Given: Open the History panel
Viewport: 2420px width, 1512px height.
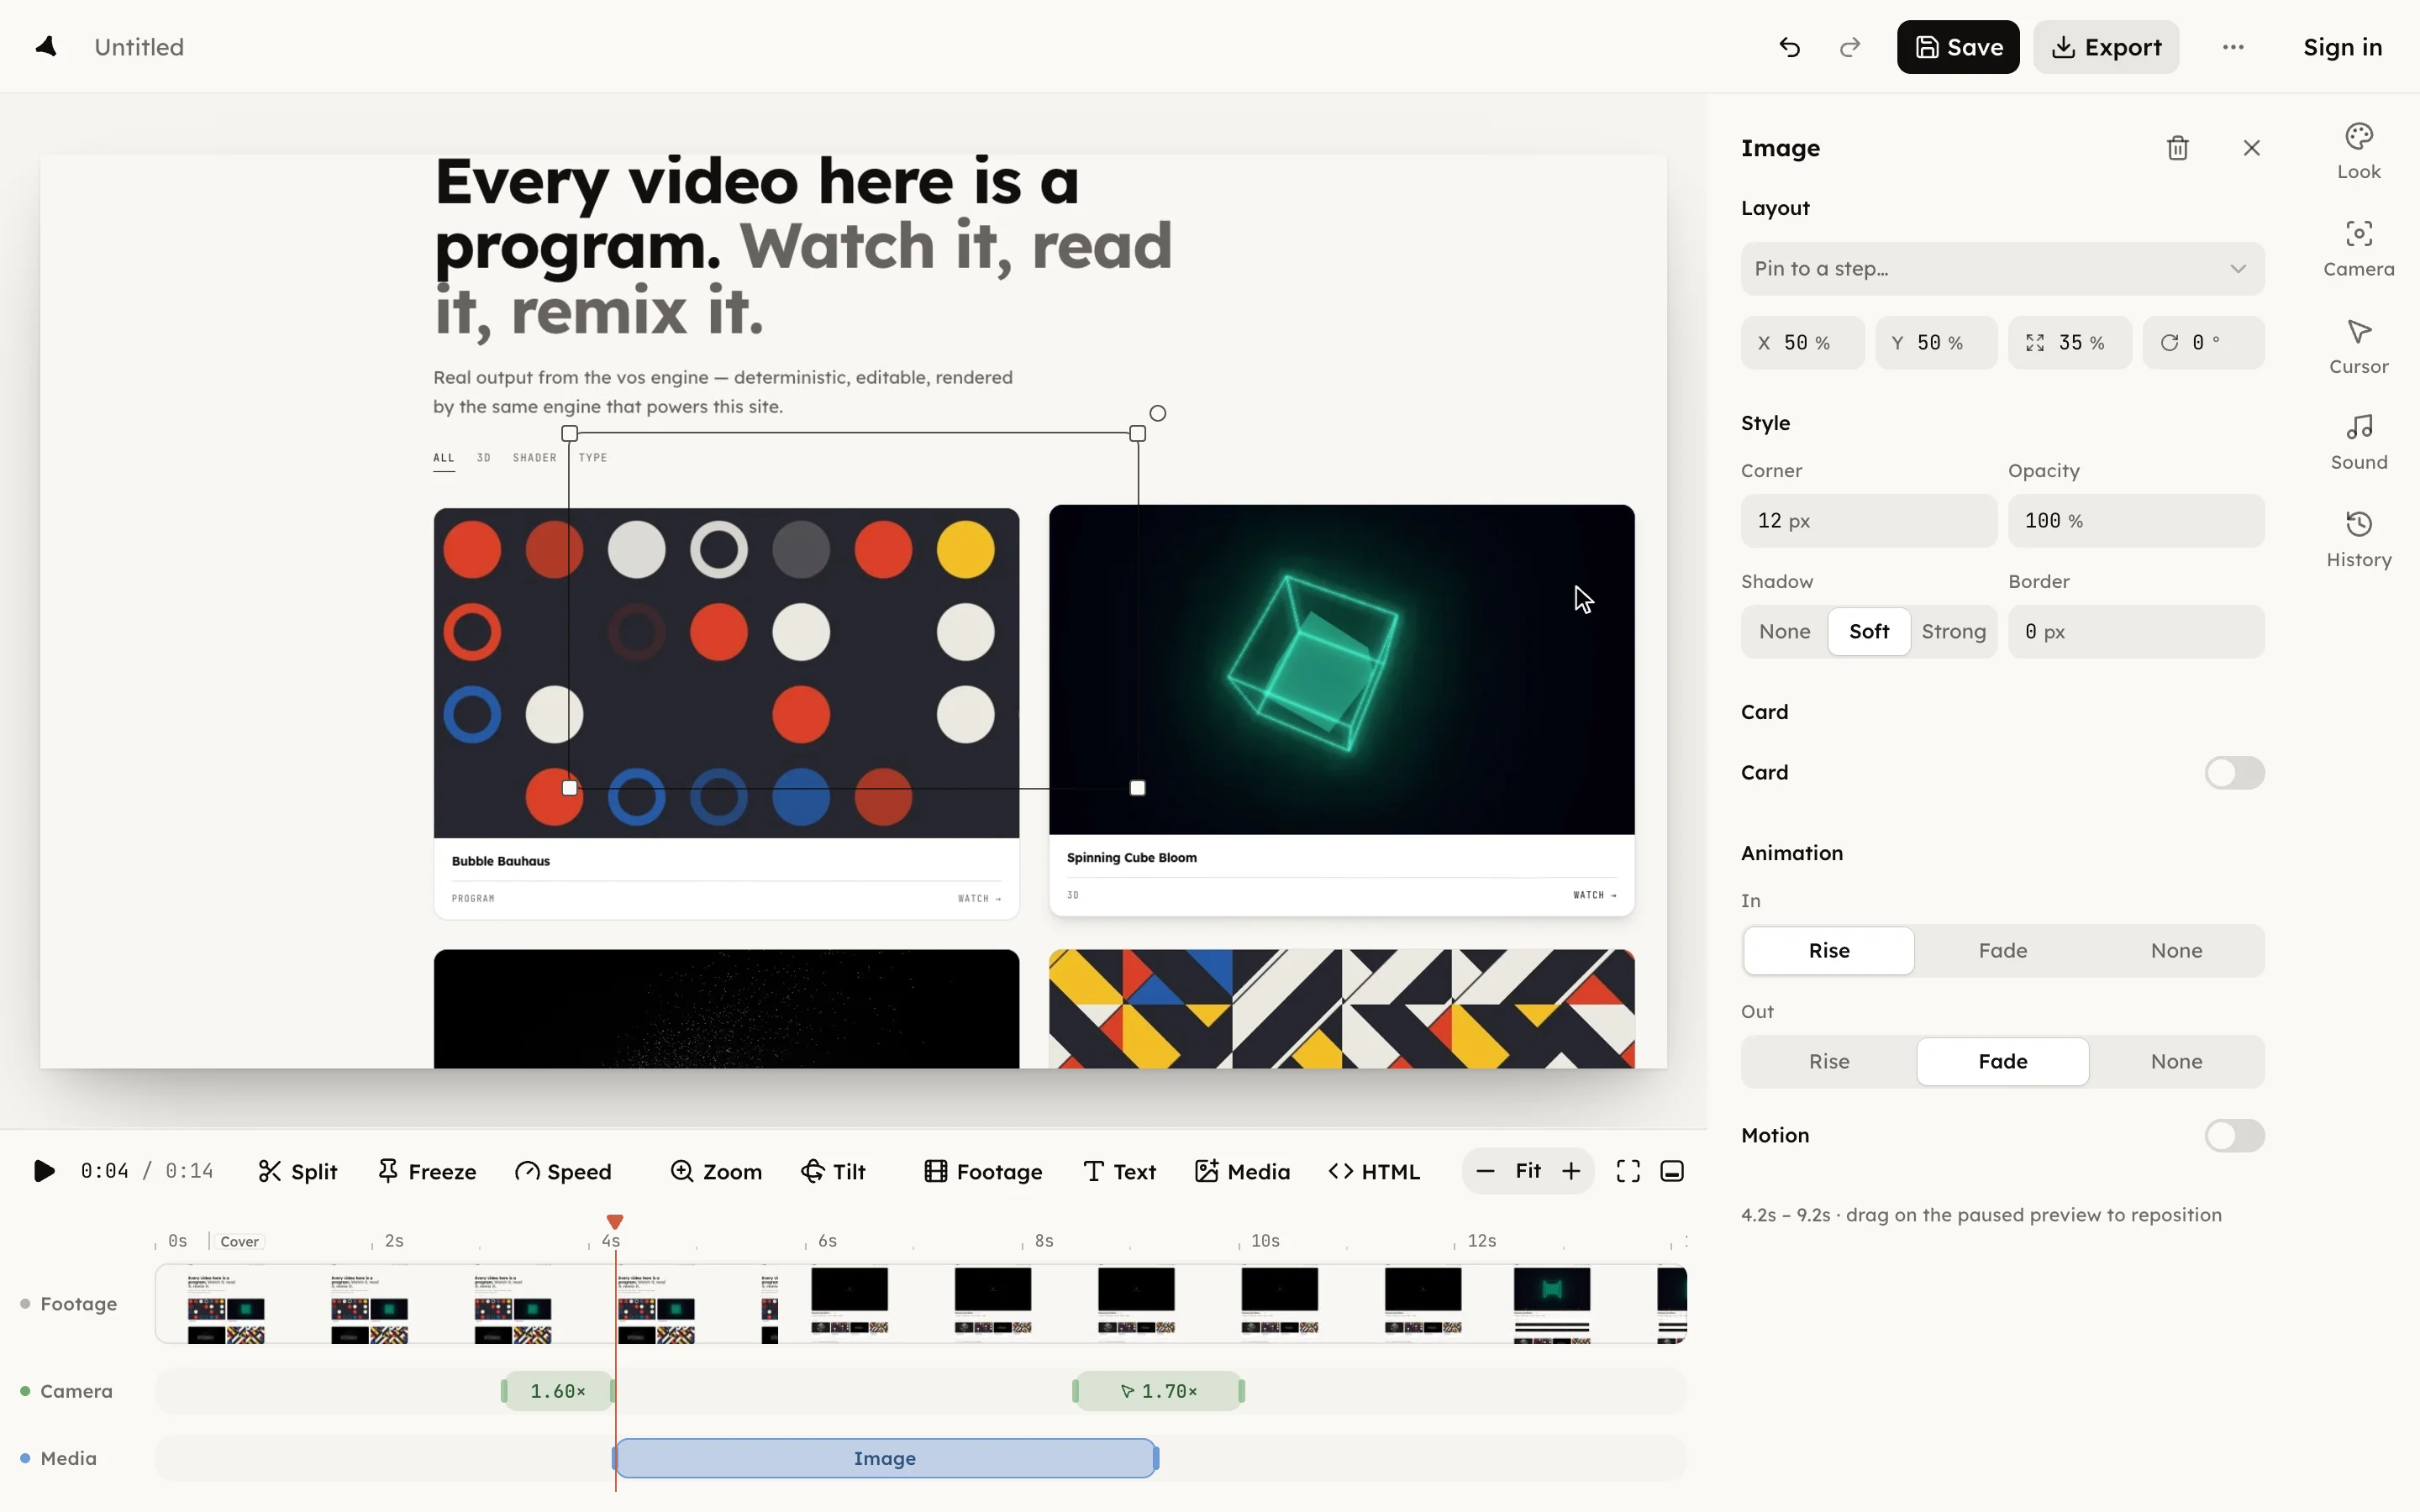Looking at the screenshot, I should (2358, 540).
